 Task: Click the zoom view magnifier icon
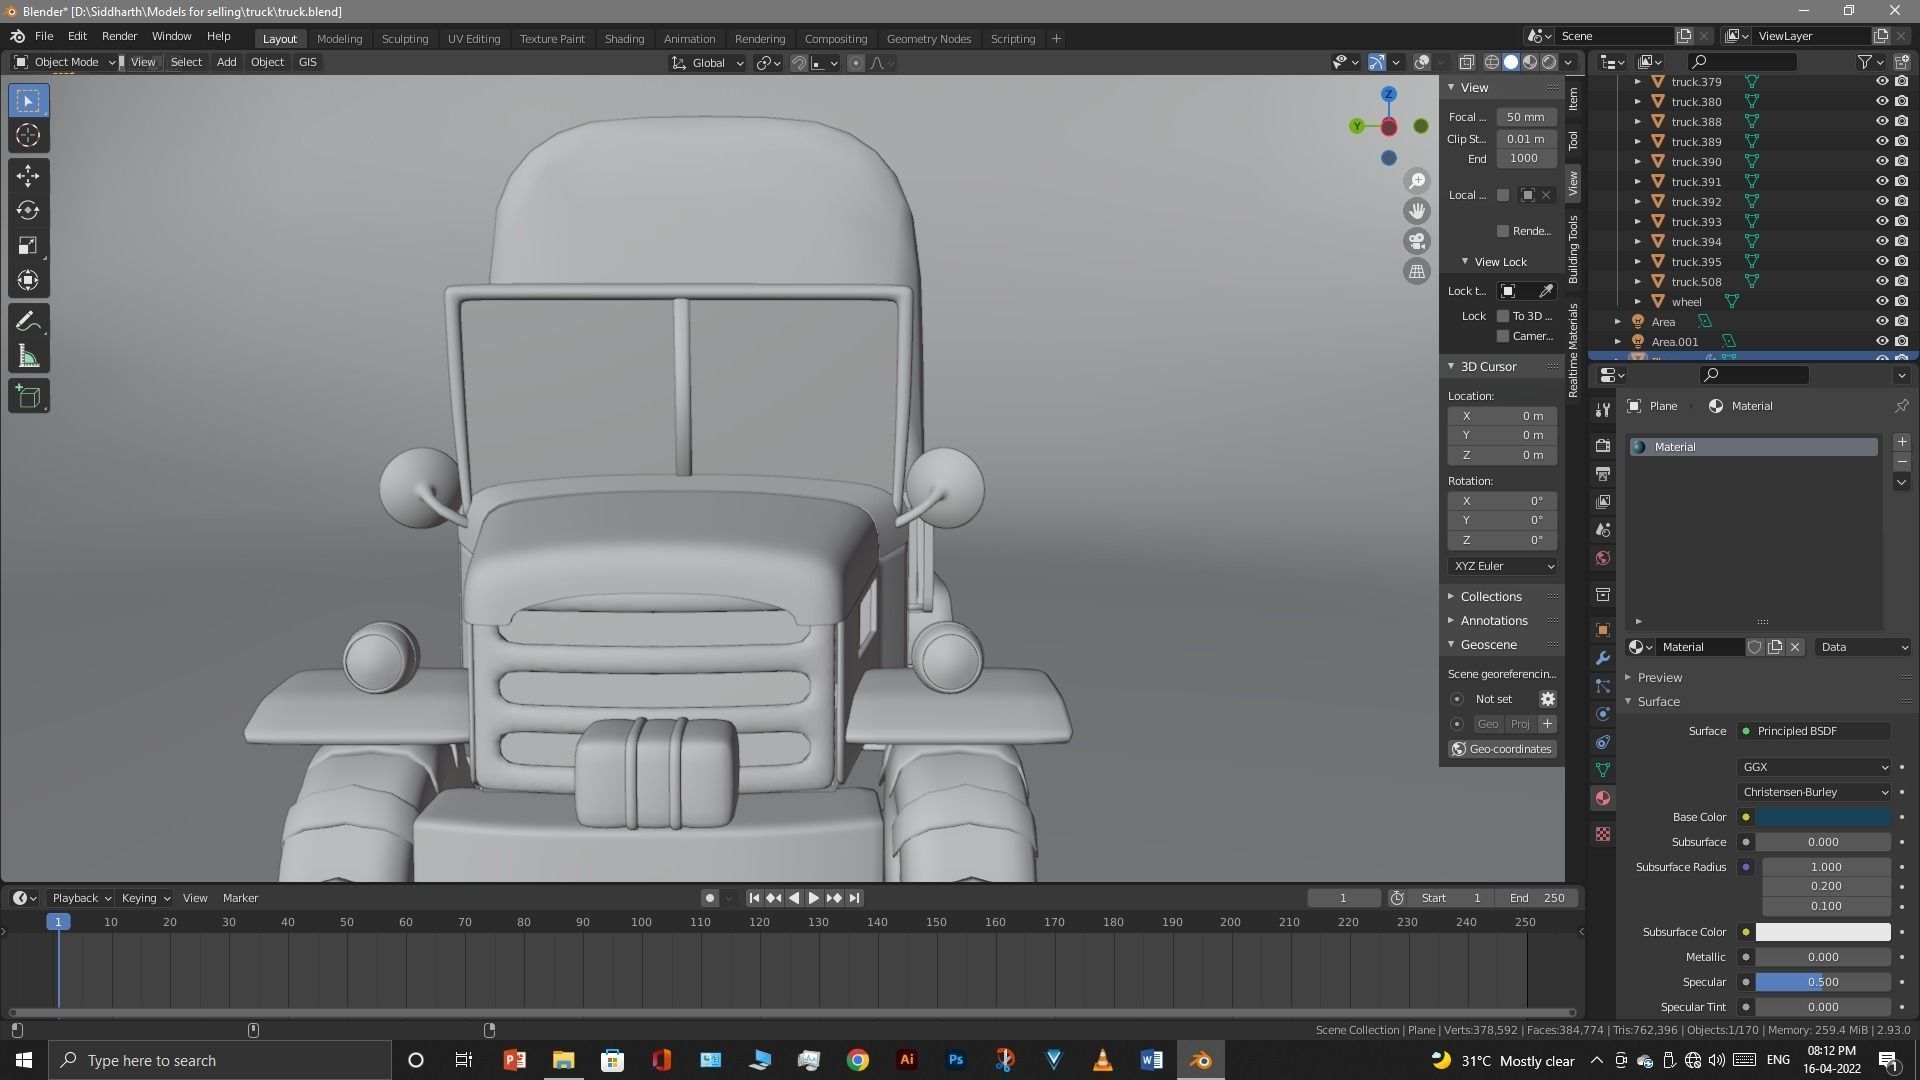(1417, 181)
